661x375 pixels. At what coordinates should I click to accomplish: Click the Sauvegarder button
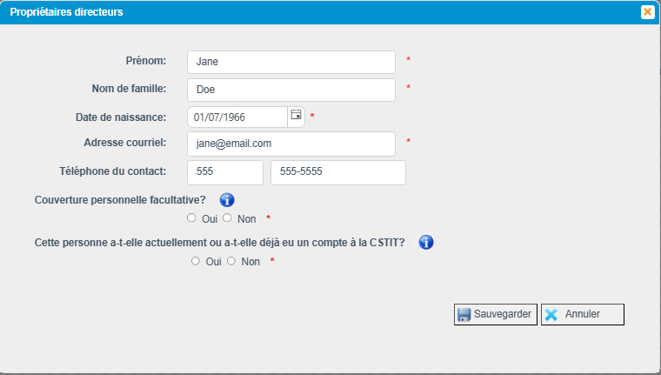[x=495, y=314]
